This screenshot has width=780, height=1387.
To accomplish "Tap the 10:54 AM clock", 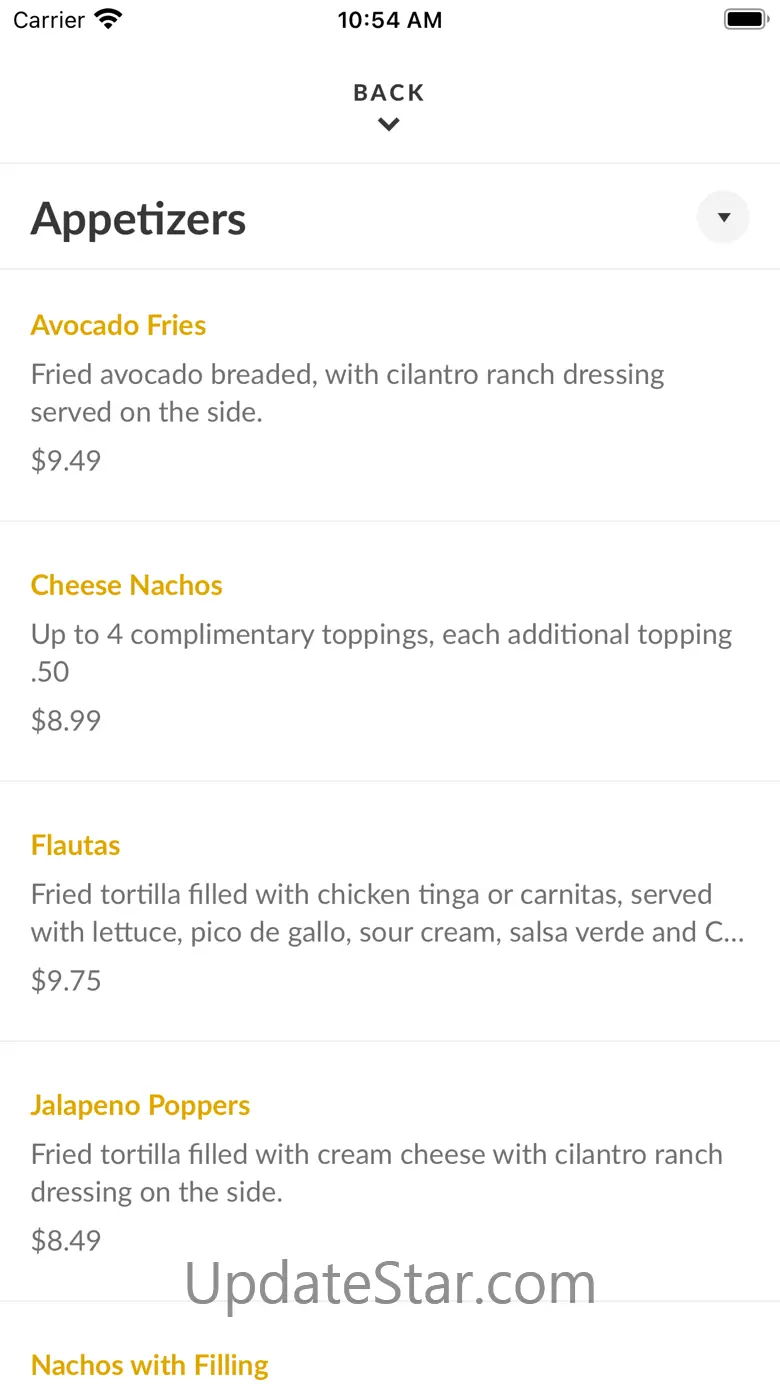I will tap(390, 20).
